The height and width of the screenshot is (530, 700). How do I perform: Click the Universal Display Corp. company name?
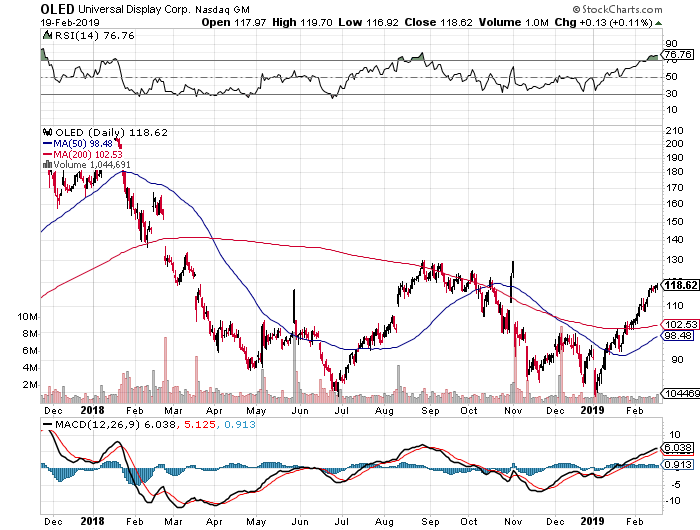click(135, 9)
